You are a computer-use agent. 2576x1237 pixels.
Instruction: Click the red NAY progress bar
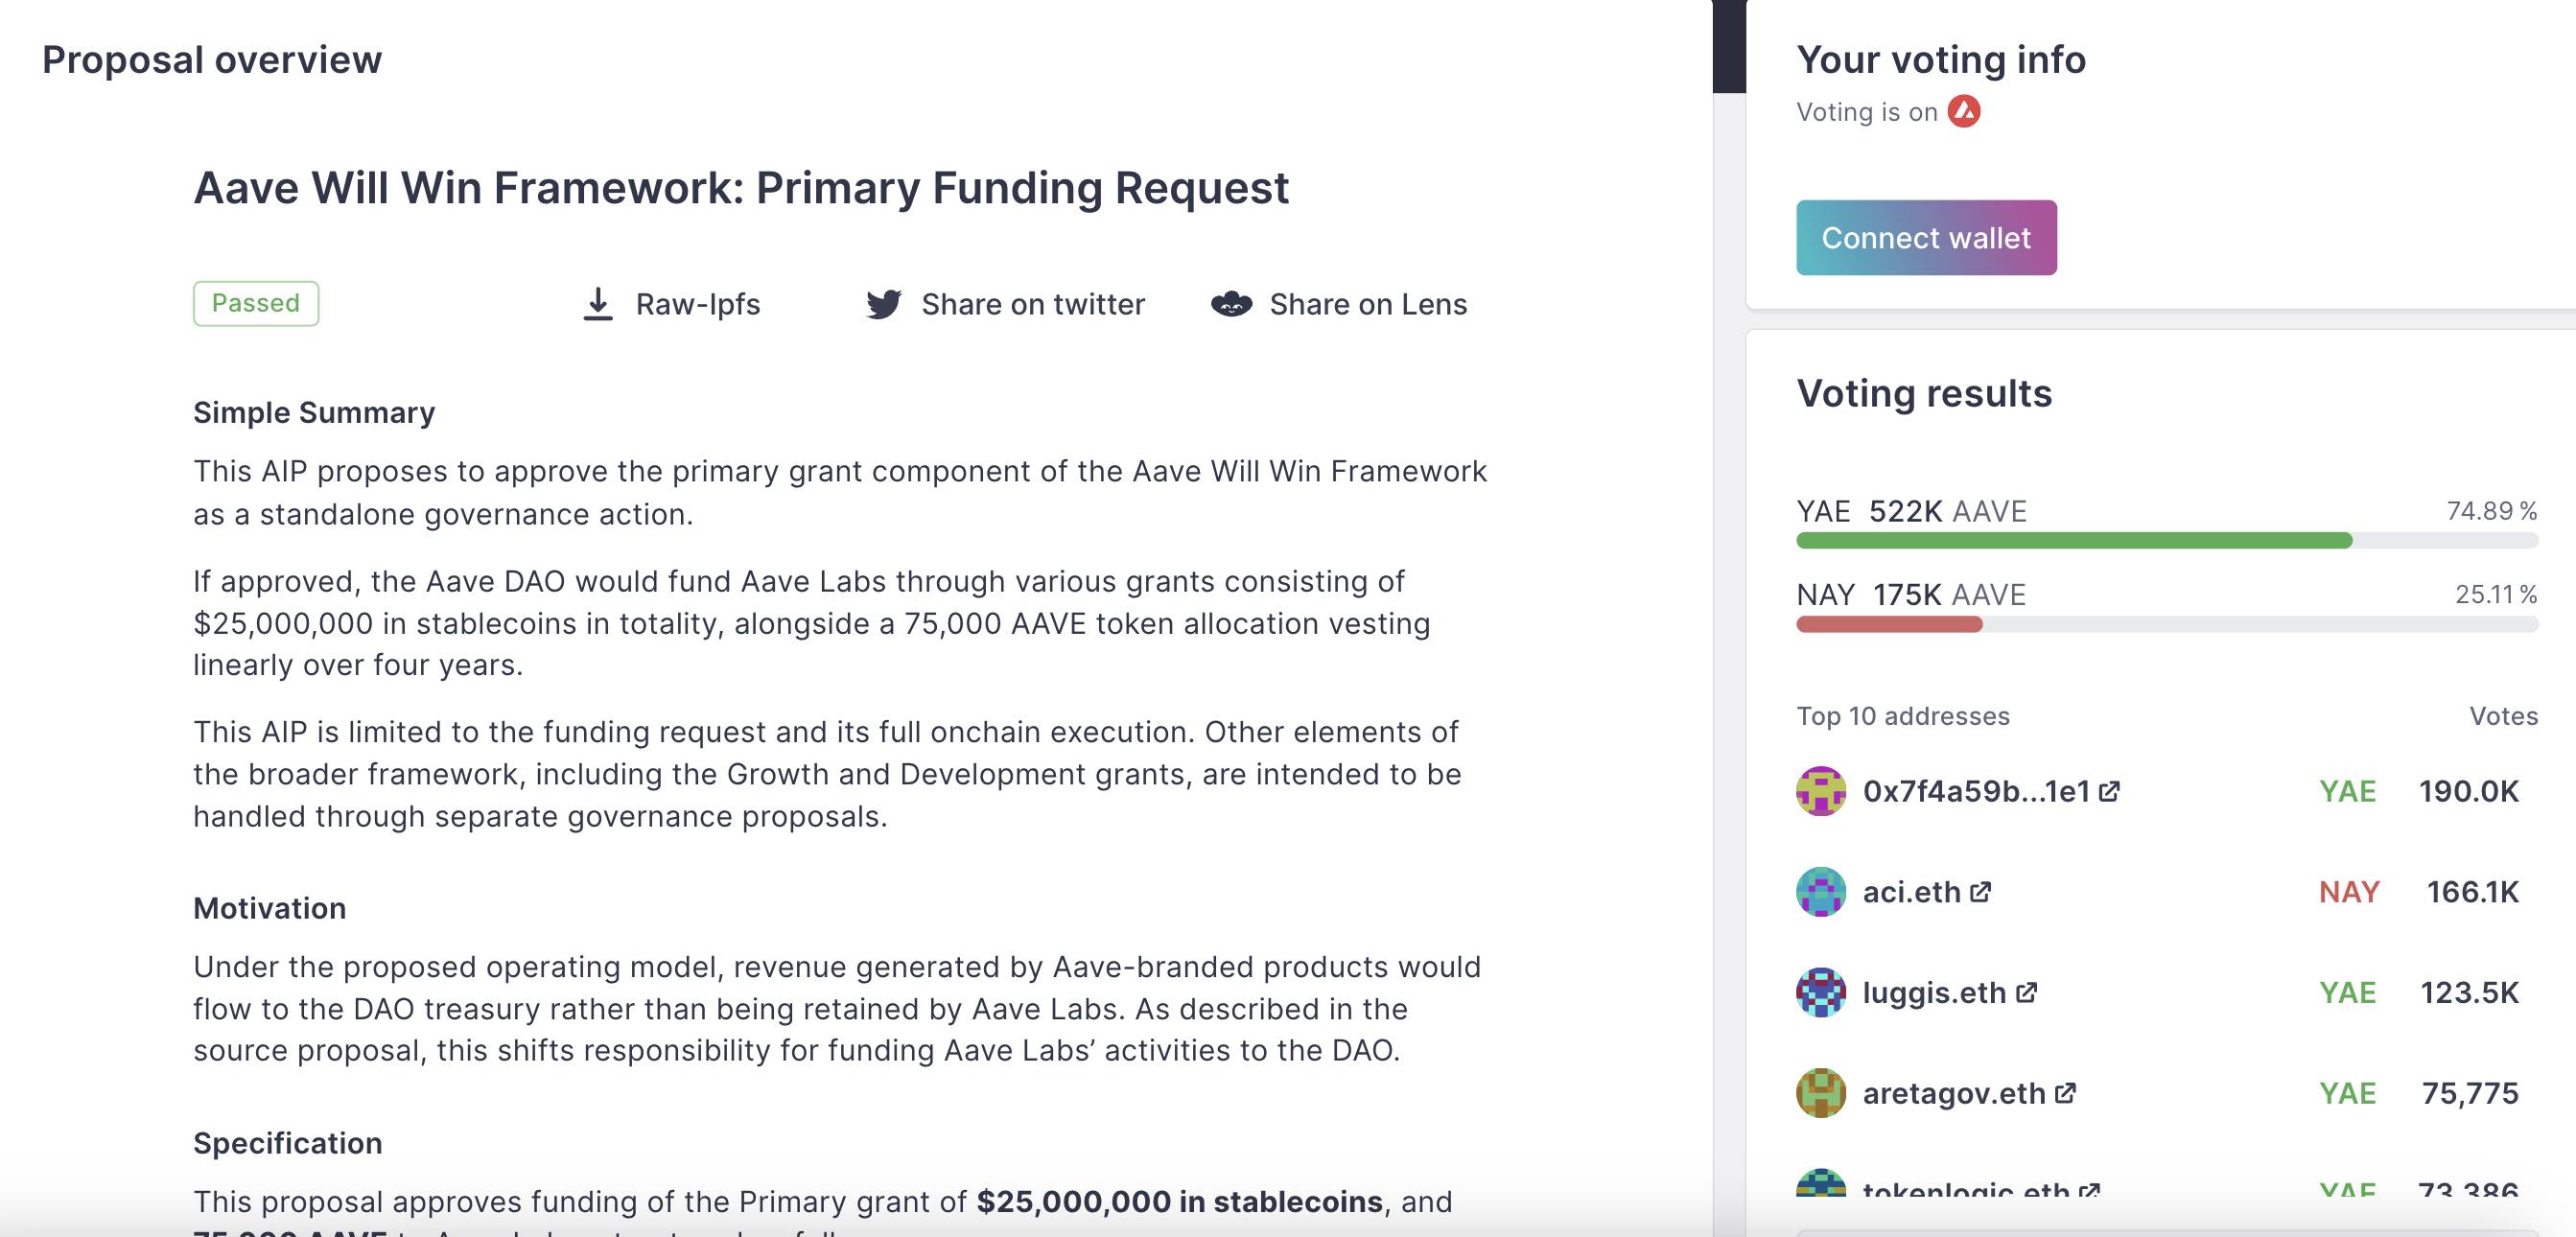[x=1889, y=625]
